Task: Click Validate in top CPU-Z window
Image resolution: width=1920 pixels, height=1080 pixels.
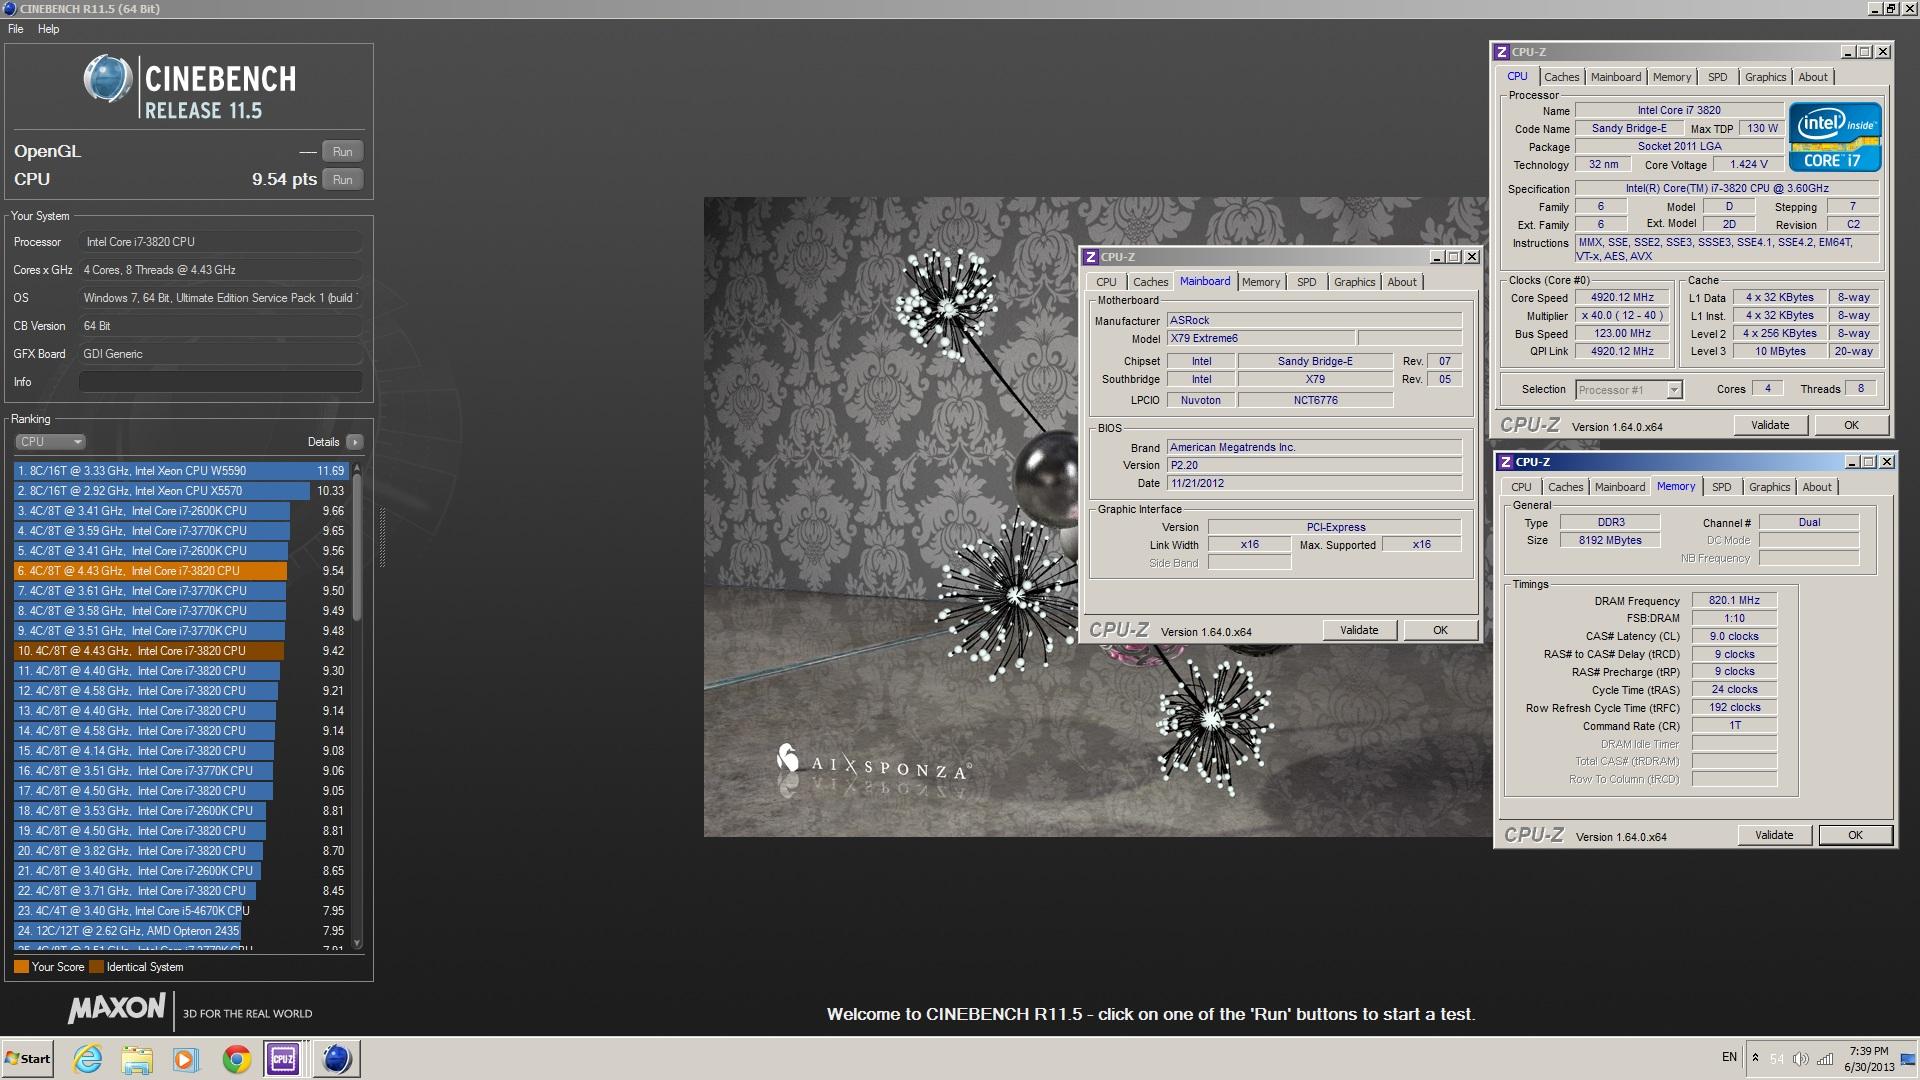Action: tap(1770, 425)
